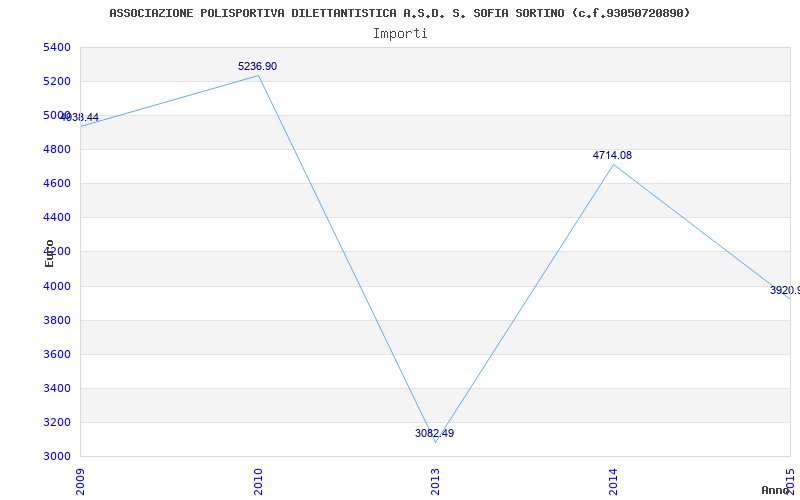Click the 'Anno' x-axis title
Image resolution: width=800 pixels, height=500 pixels.
click(x=775, y=490)
